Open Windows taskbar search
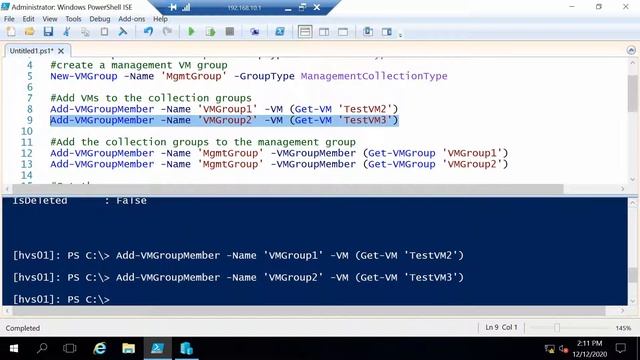This screenshot has width=640, height=360. click(42, 349)
